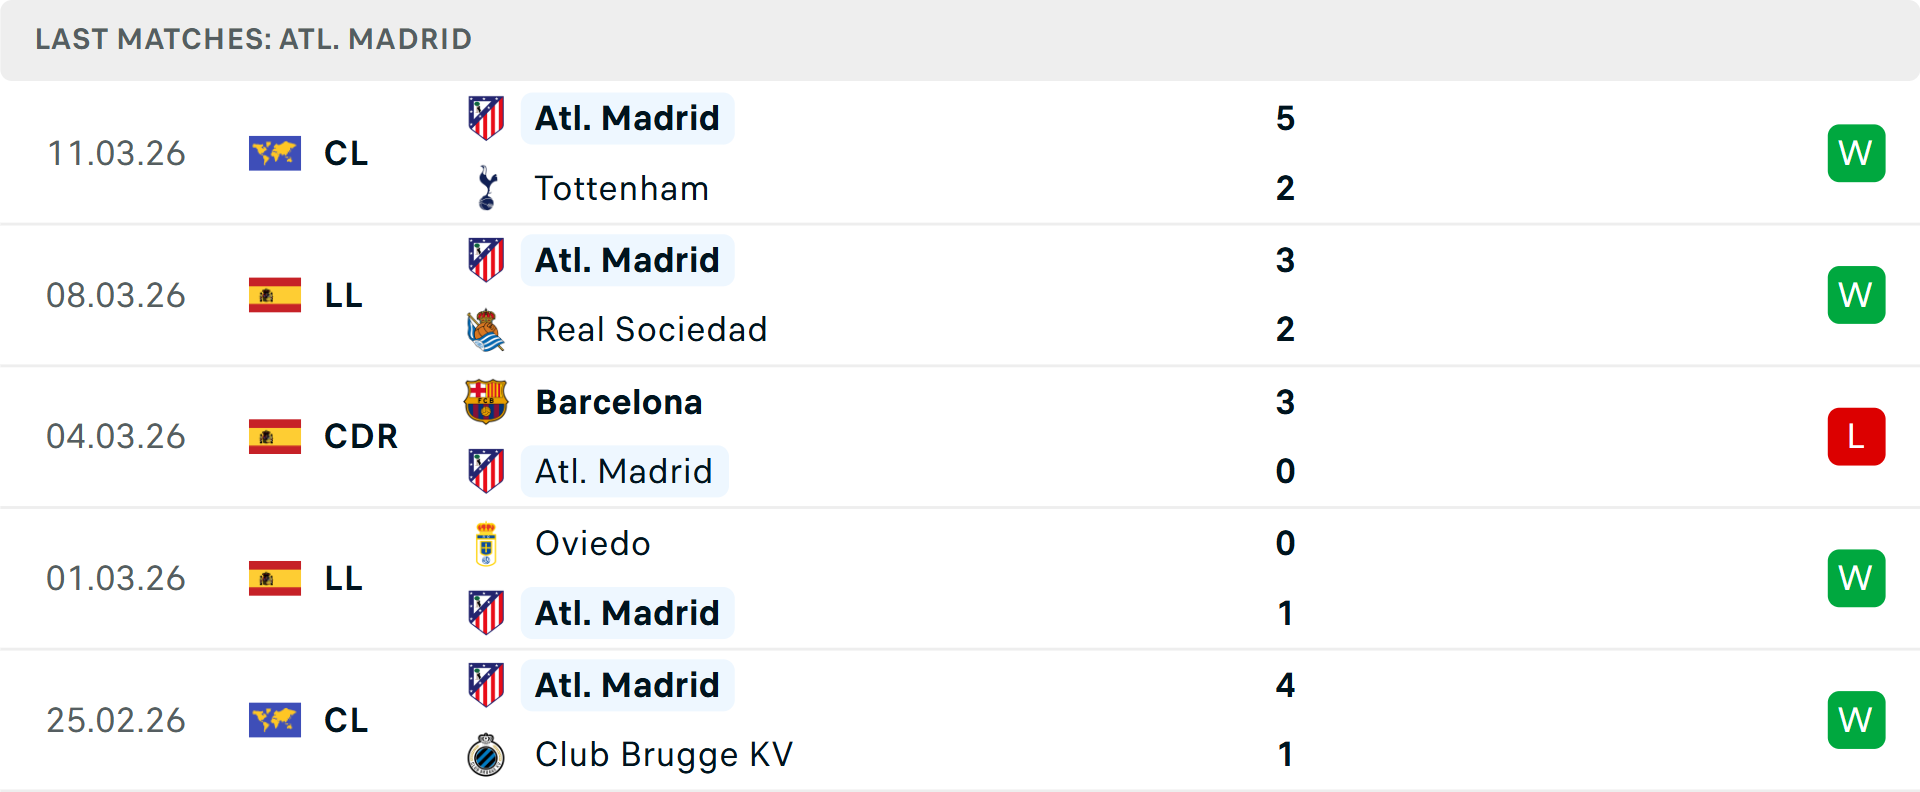Open the Barcelona club badge
Screen dimensions: 1920x792
click(487, 402)
